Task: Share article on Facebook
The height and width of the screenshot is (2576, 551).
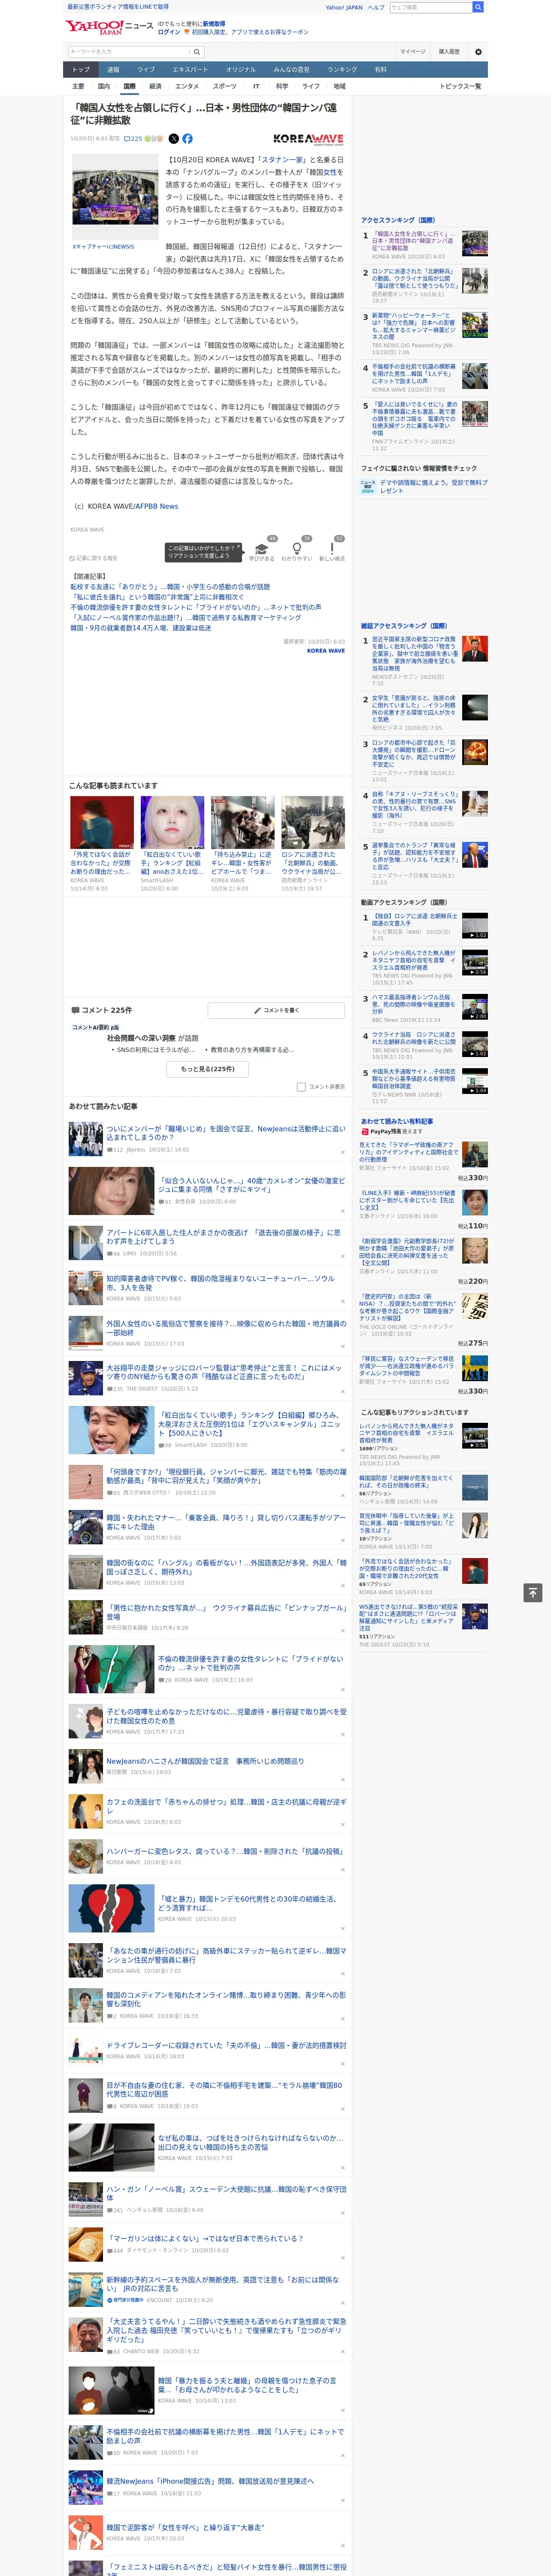Action: click(187, 139)
